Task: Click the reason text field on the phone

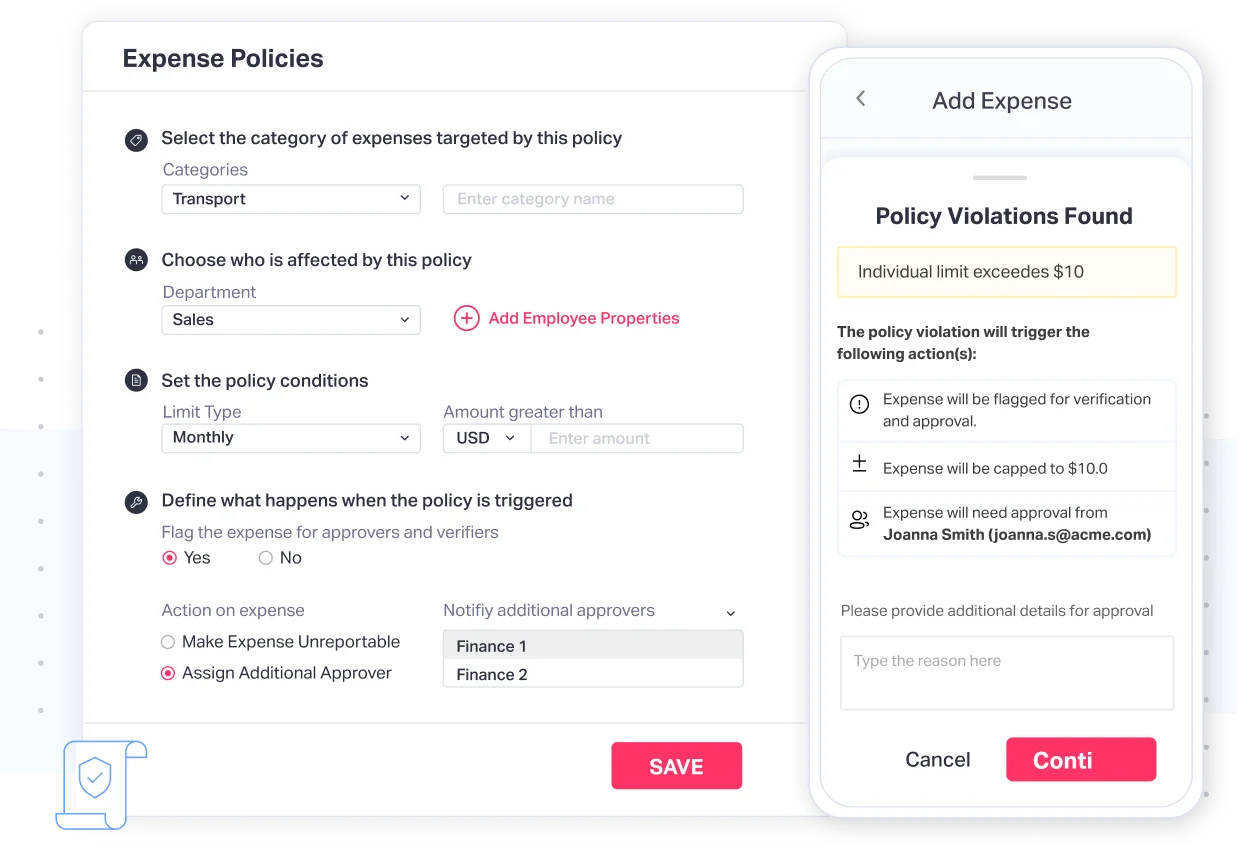Action: pos(1006,672)
